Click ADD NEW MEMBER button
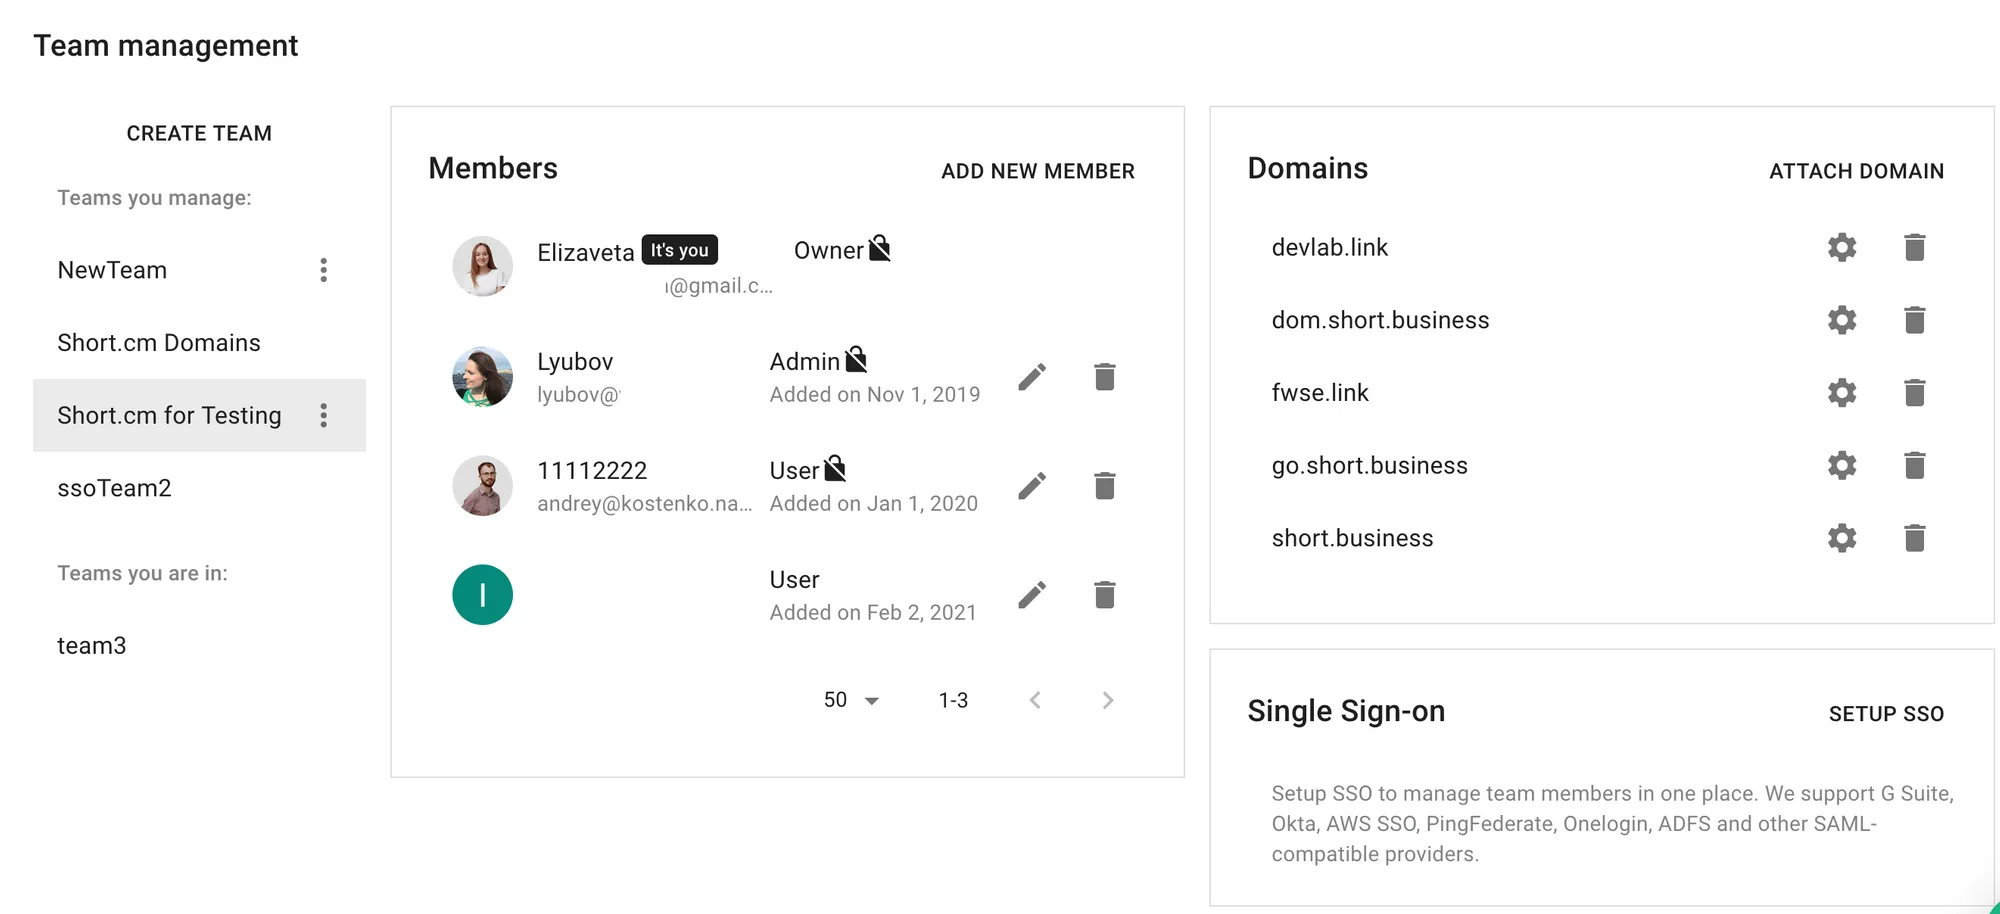Viewport: 2000px width, 914px height. (x=1038, y=171)
